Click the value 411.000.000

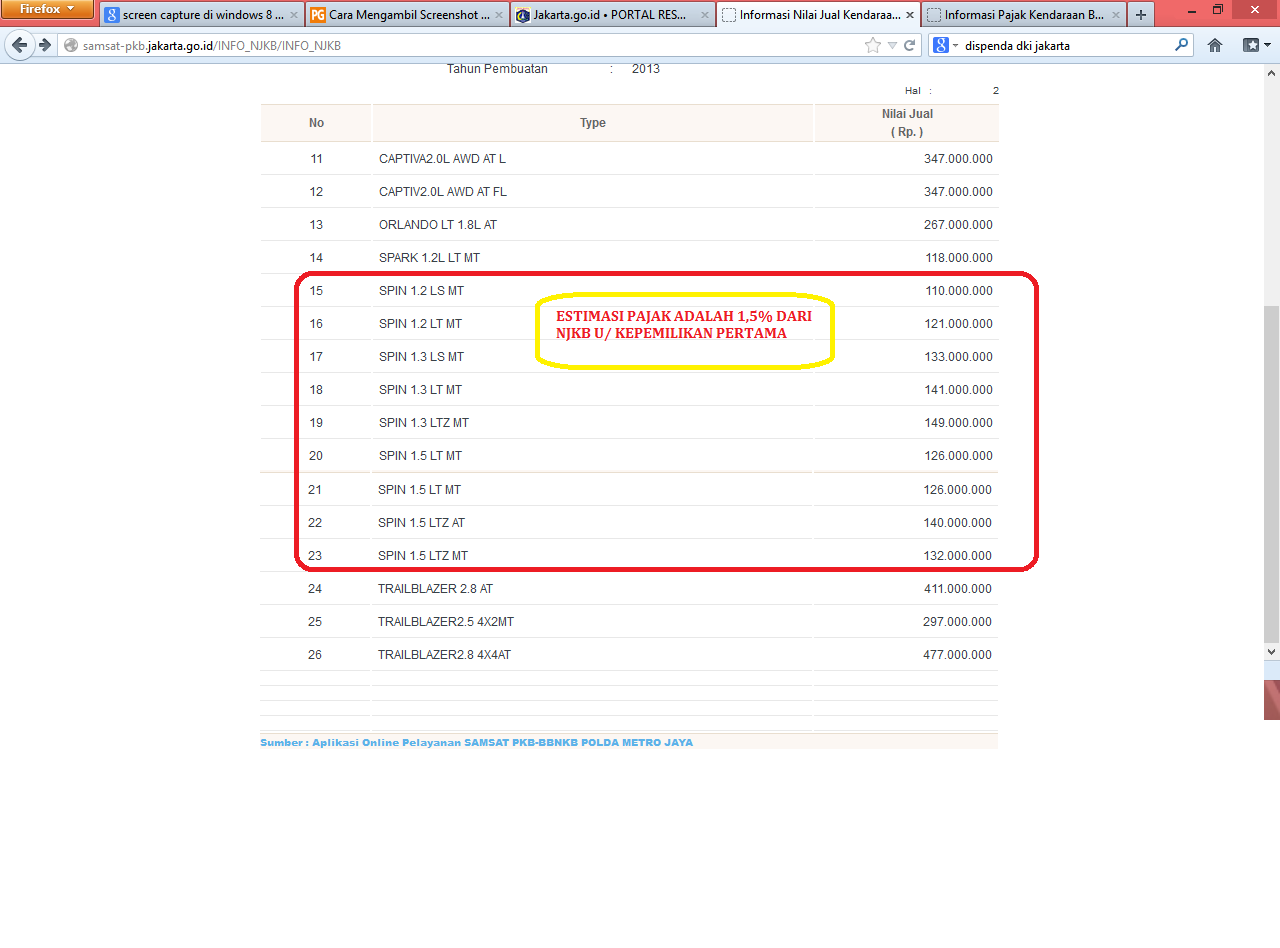(x=958, y=589)
